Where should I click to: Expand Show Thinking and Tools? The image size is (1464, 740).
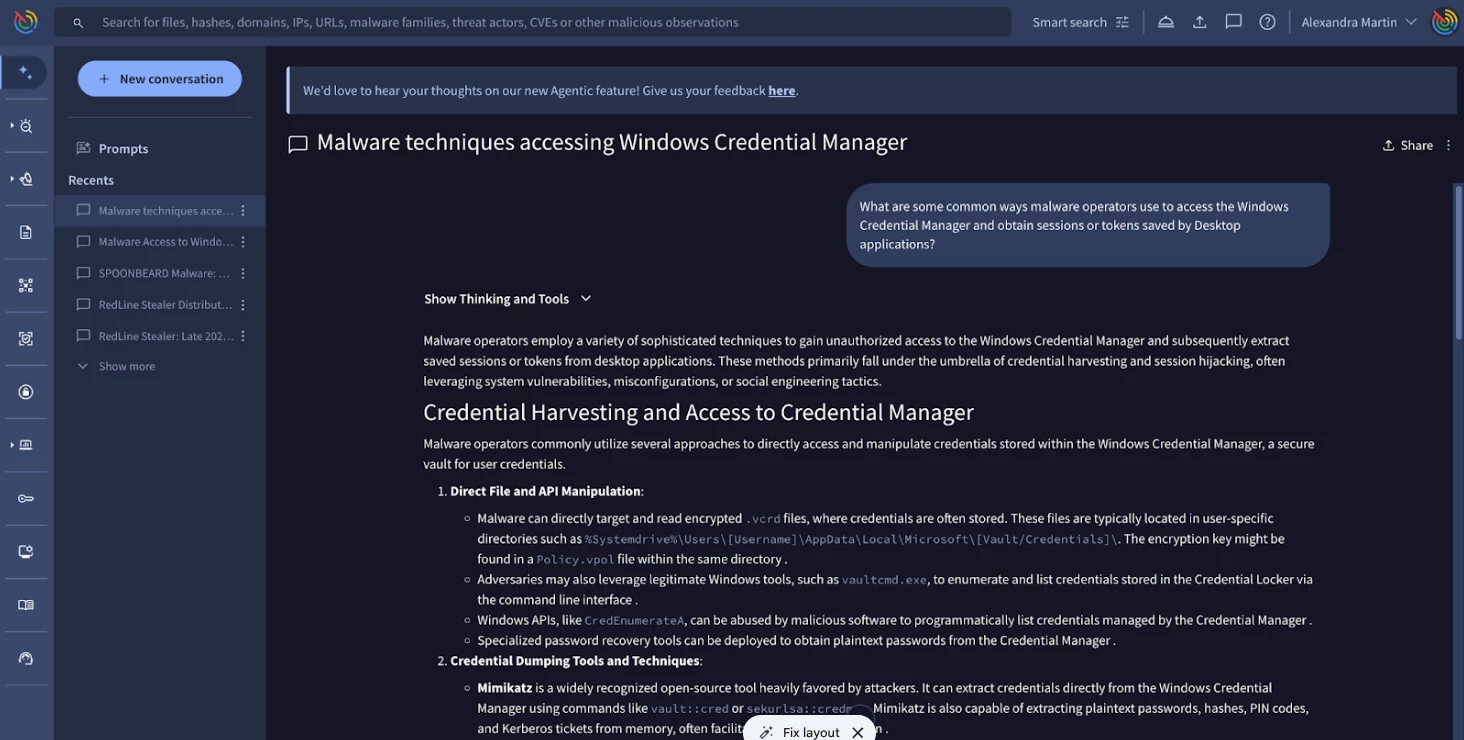[x=508, y=299]
